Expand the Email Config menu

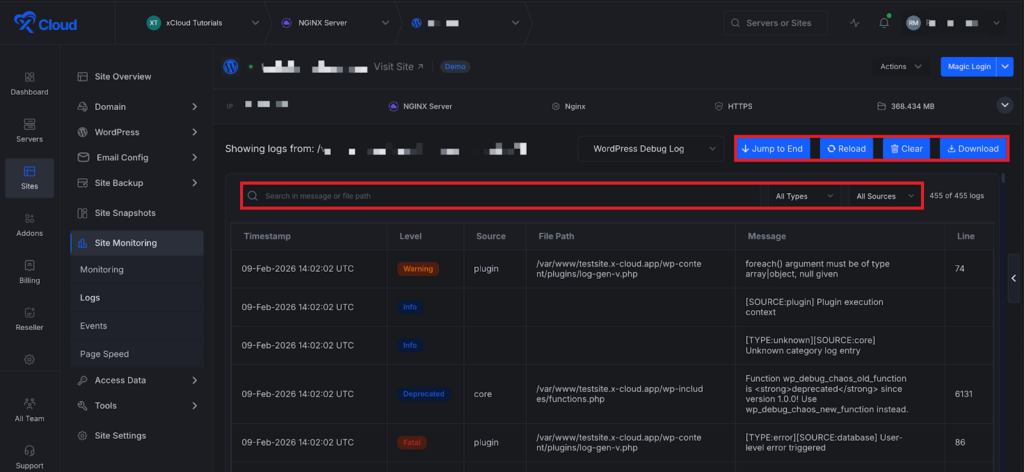pos(137,157)
